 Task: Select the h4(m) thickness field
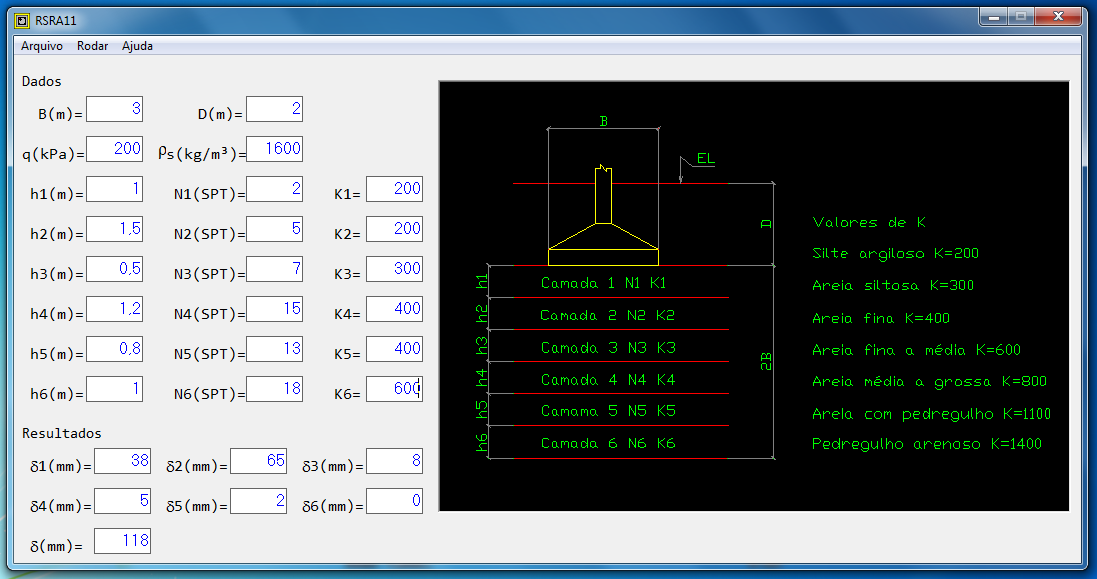pyautogui.click(x=115, y=309)
